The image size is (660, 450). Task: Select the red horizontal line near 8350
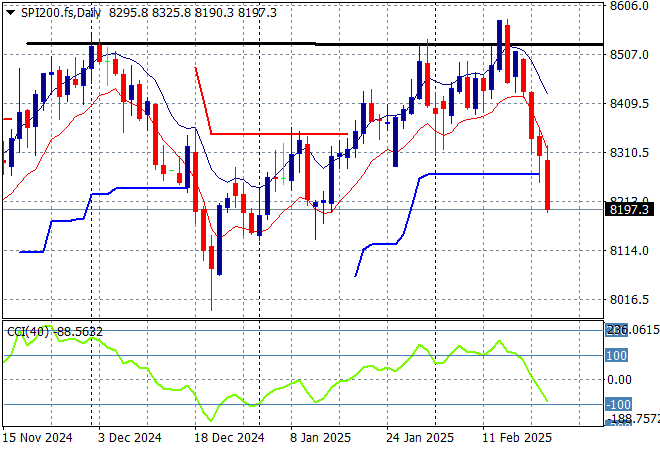pos(279,134)
